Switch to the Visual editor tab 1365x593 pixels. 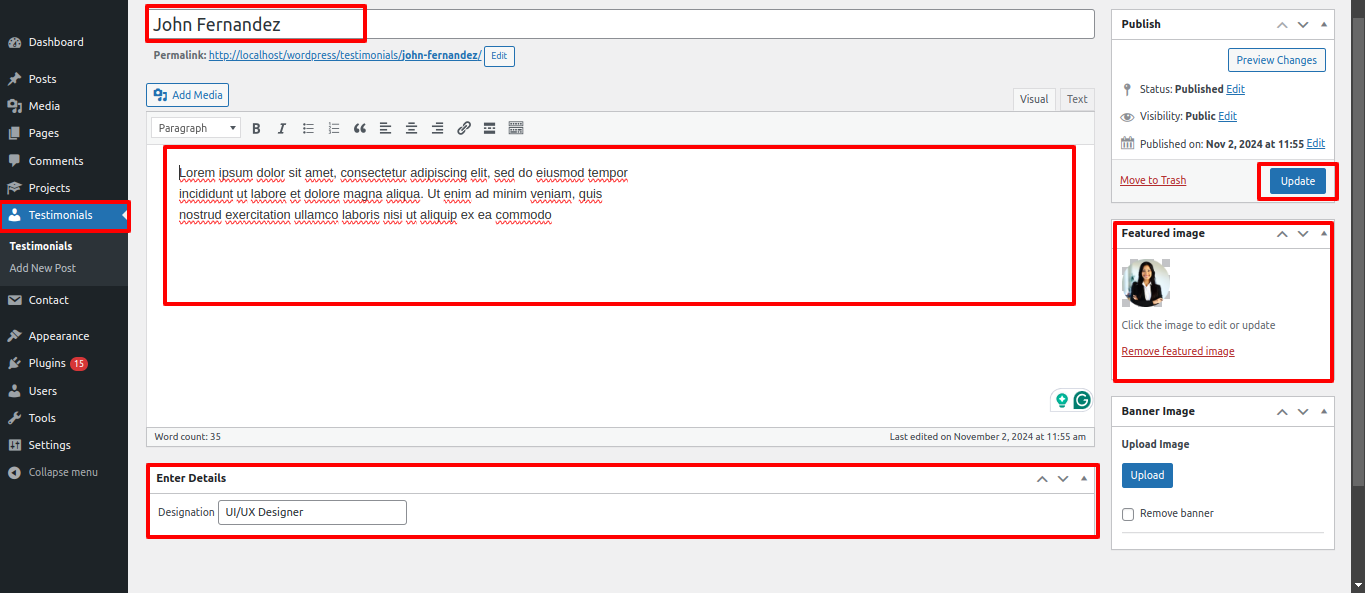click(1034, 99)
